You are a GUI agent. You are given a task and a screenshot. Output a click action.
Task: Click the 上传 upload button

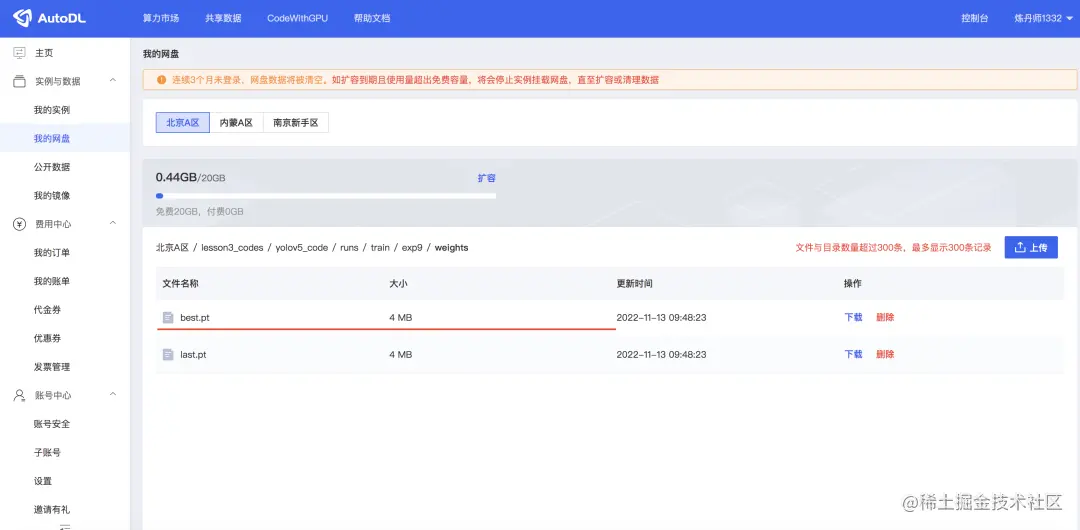[1031, 247]
